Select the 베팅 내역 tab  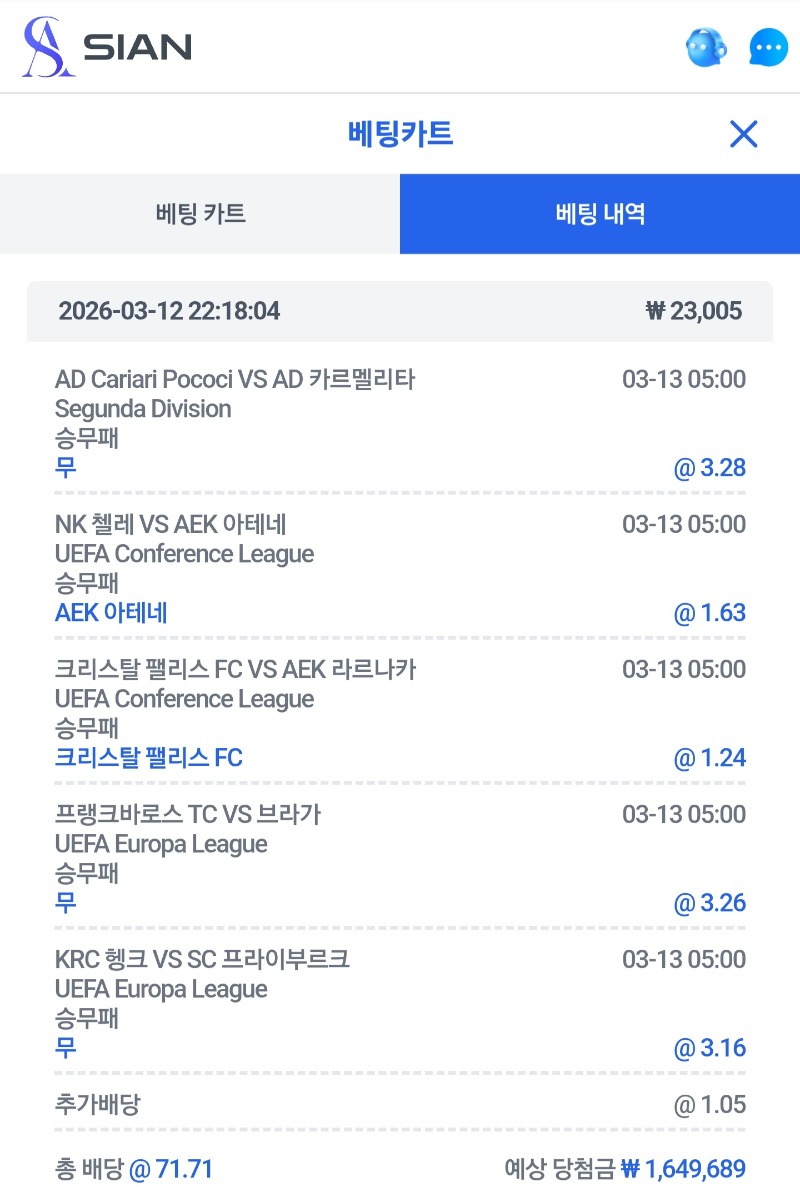[600, 213]
